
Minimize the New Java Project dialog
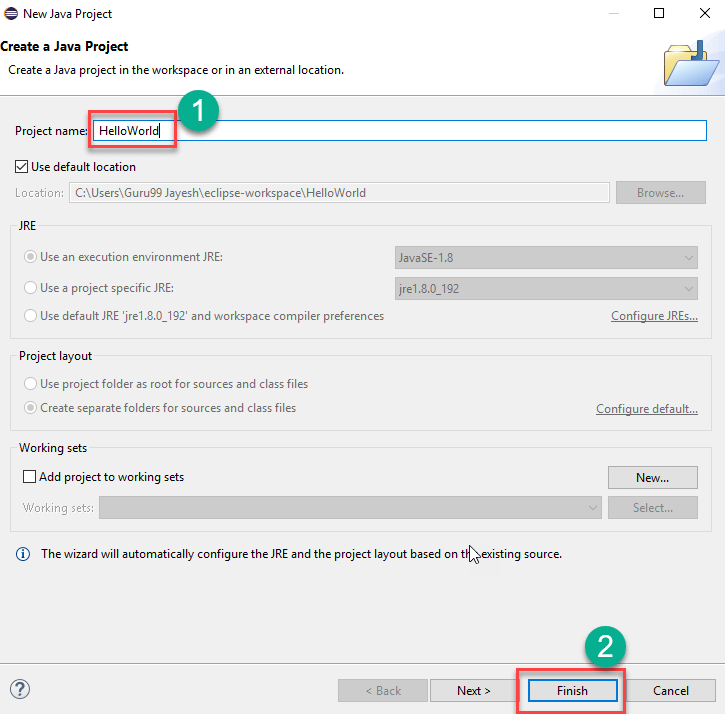(x=613, y=14)
